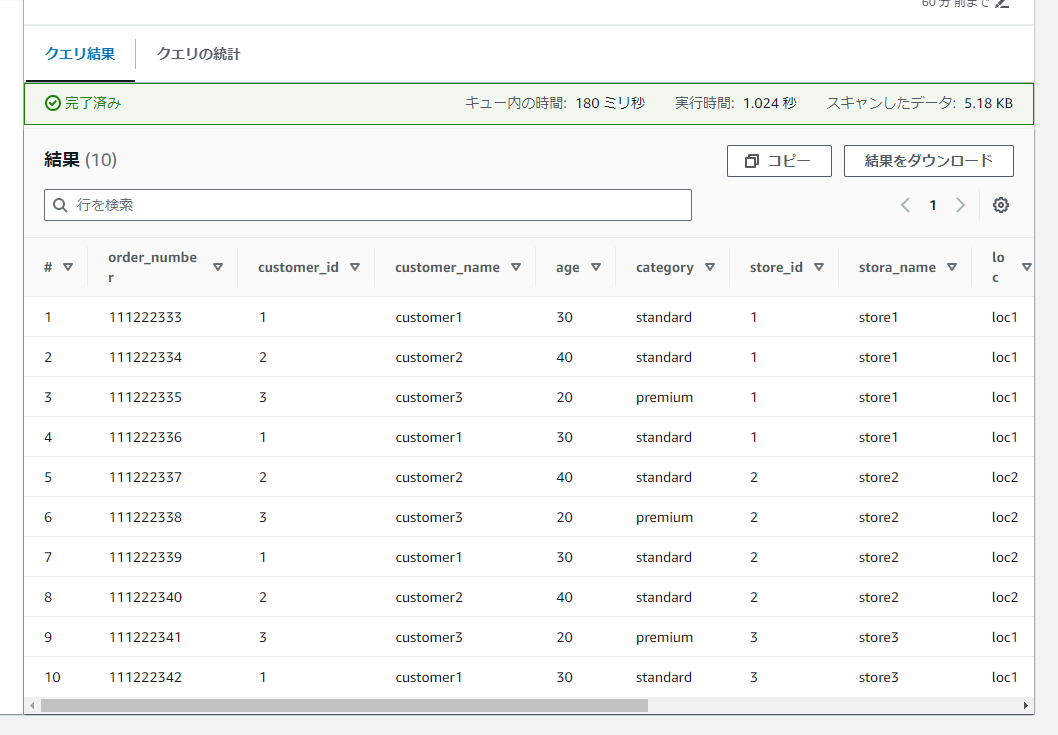Viewport: 1058px width, 735px height.
Task: Click the 結果をダウンロード button
Action: coord(928,161)
